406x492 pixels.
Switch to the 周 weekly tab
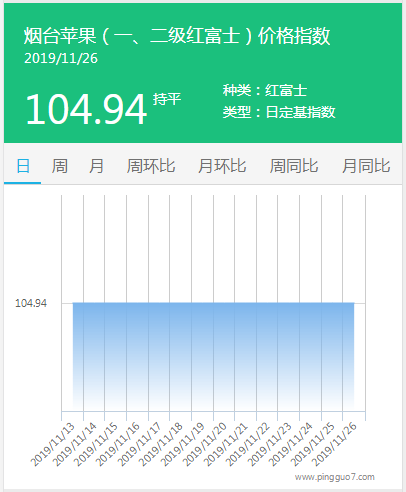(x=60, y=166)
